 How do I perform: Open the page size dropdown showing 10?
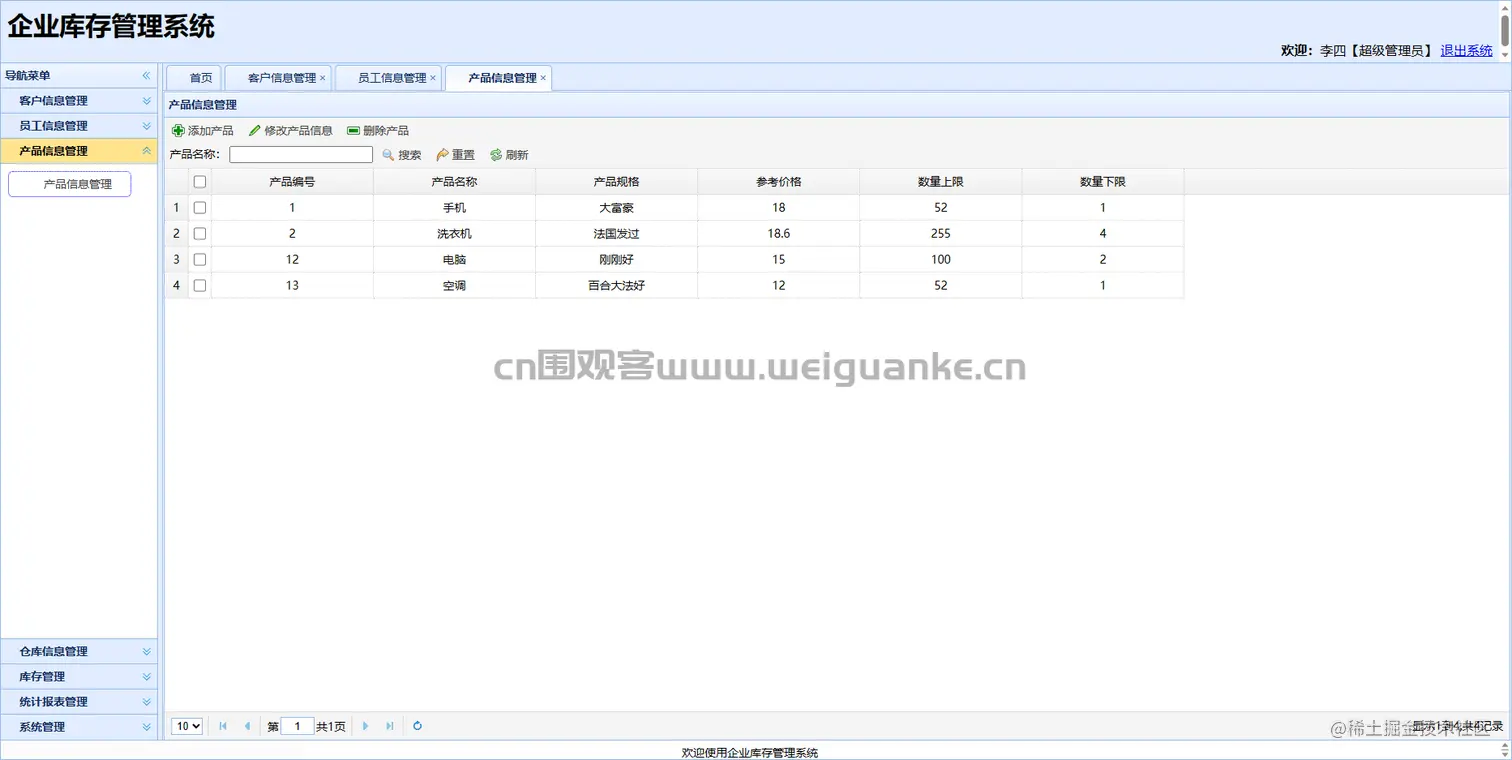187,727
